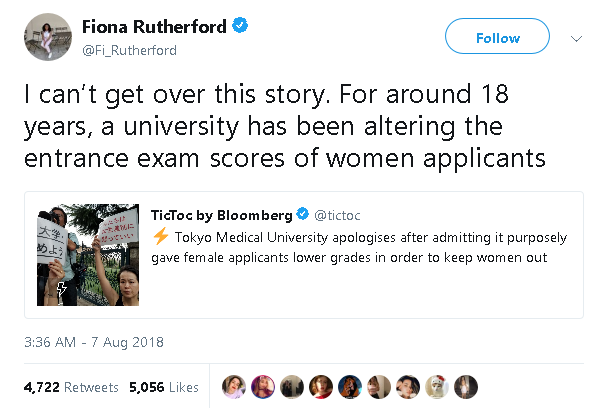This screenshot has height=408, width=605.
Task: Click the verified badge next to TicToc by Bloomberg
Action: [x=301, y=214]
